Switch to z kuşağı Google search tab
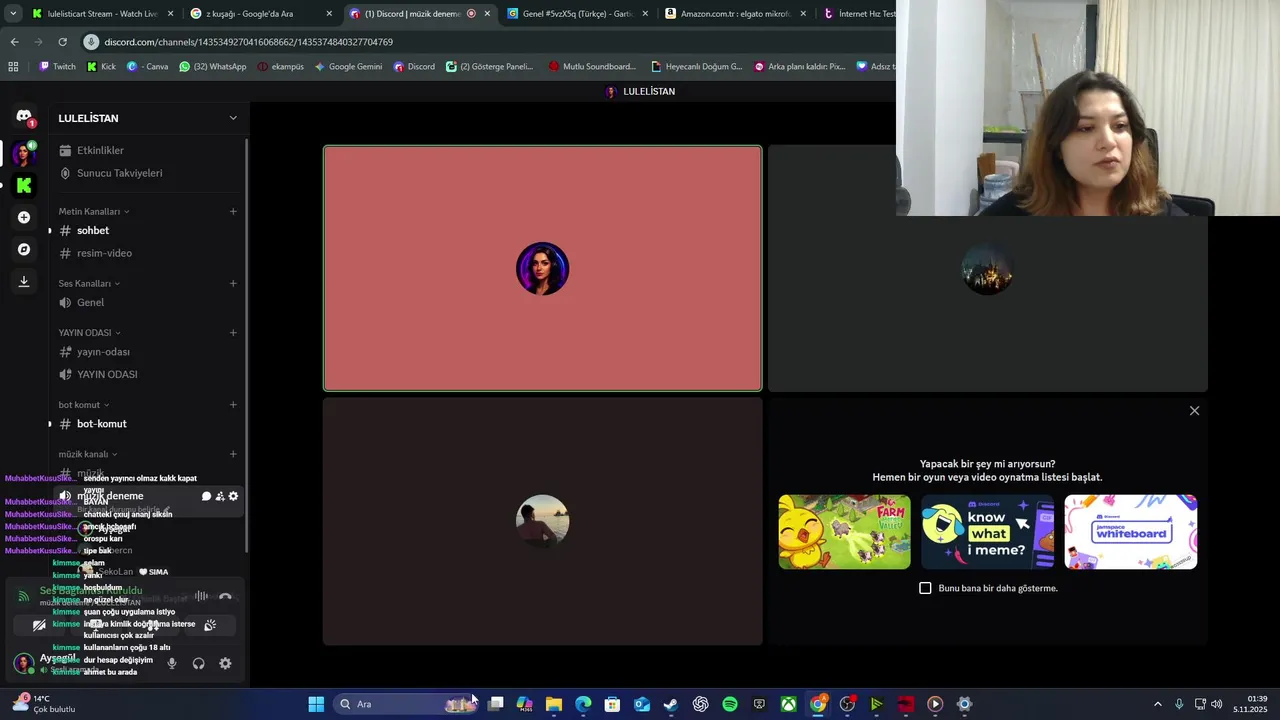Viewport: 1280px width, 720px height. point(261,14)
